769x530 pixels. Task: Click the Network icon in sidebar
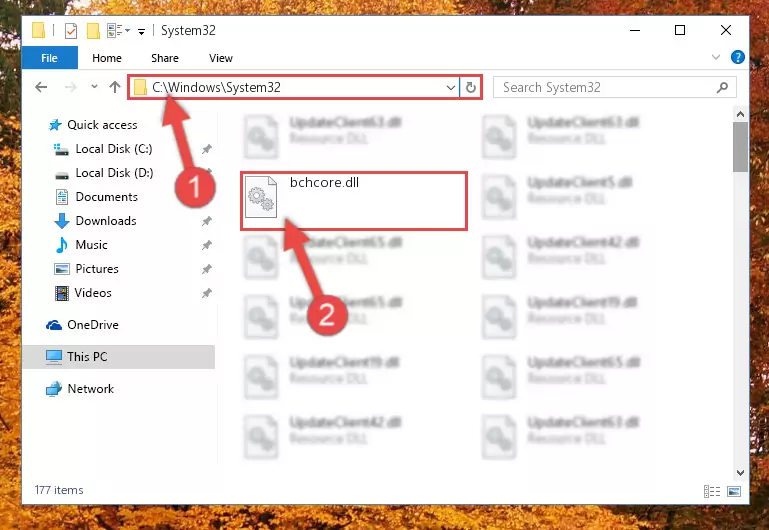click(54, 389)
